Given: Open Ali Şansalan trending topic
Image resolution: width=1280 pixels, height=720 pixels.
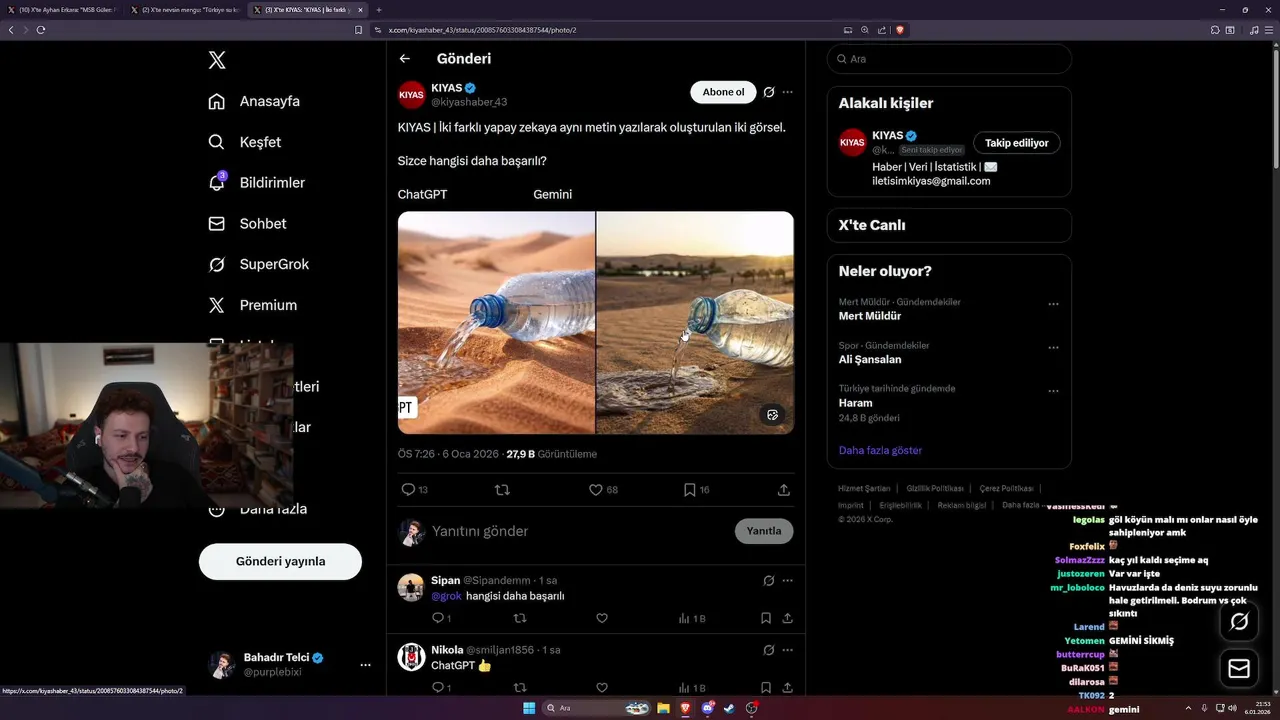Looking at the screenshot, I should [870, 359].
